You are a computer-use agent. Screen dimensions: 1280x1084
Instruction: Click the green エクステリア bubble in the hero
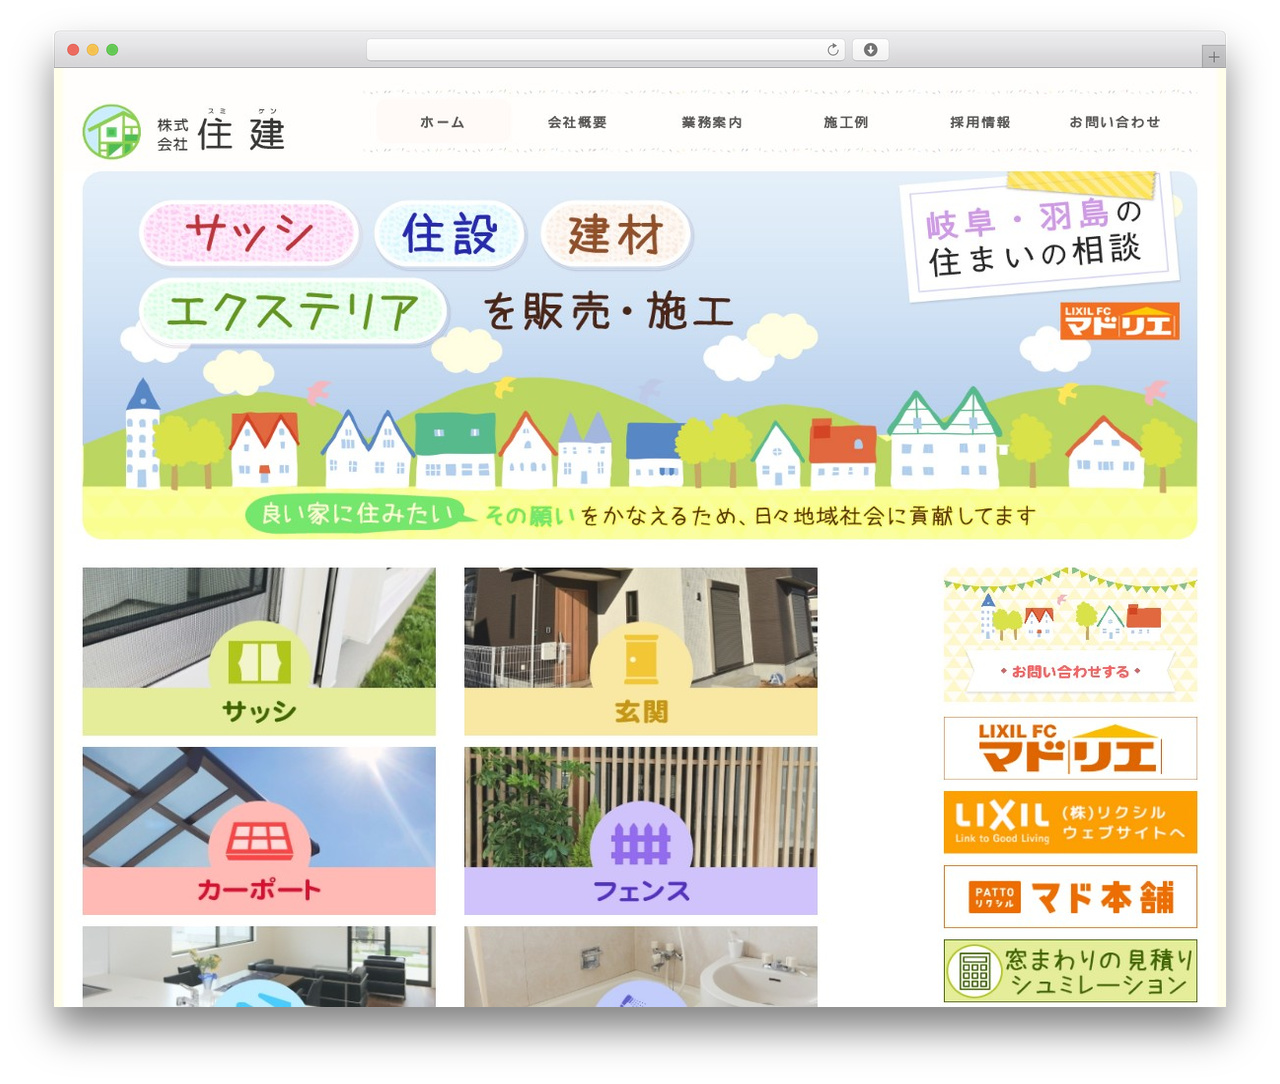coord(292,311)
